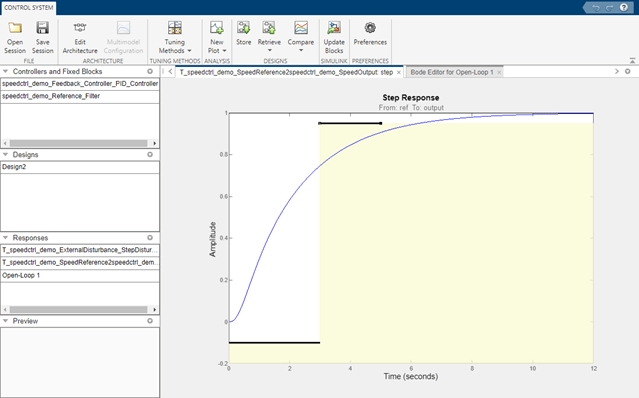Select Feedback_Controller_PID_Controller block

coord(80,84)
